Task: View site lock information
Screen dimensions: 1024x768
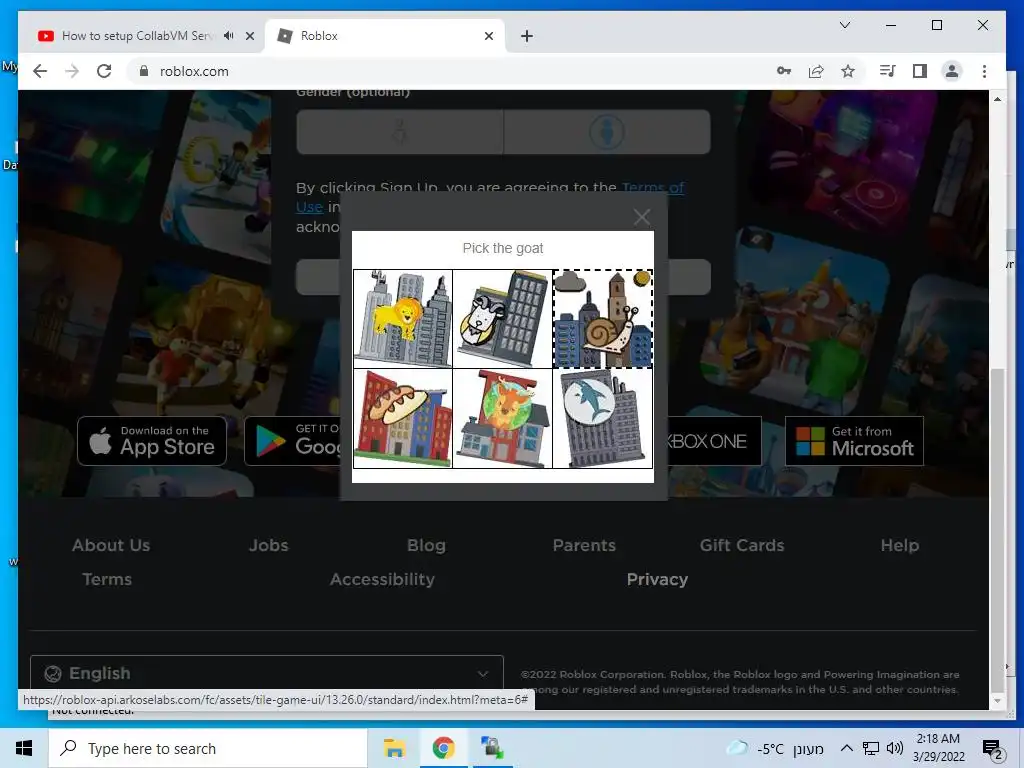Action: [x=144, y=71]
